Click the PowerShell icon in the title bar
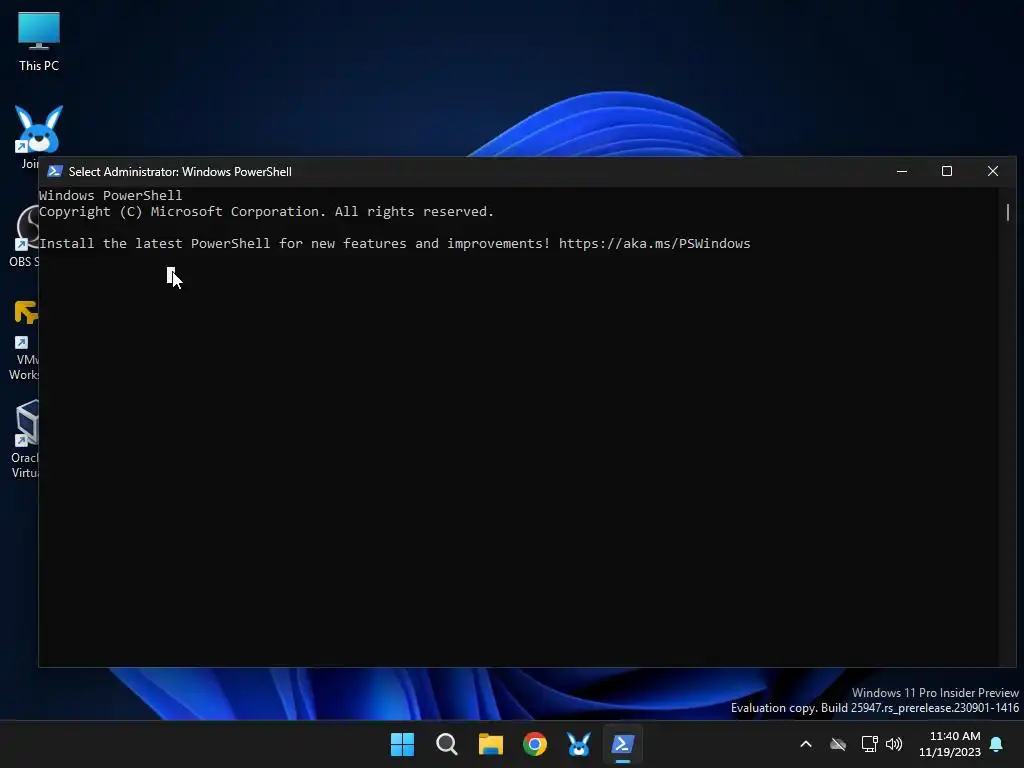Screen dimensions: 1024x768 [55, 171]
